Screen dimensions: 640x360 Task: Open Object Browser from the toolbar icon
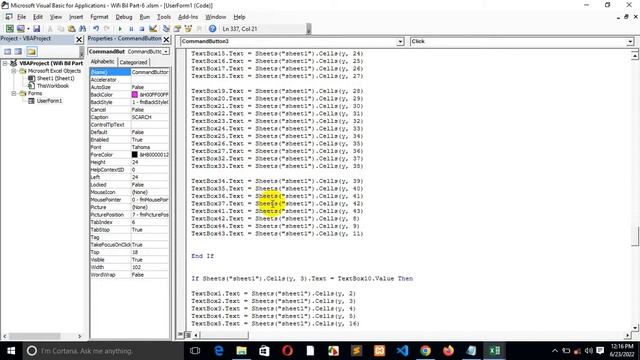coord(188,29)
